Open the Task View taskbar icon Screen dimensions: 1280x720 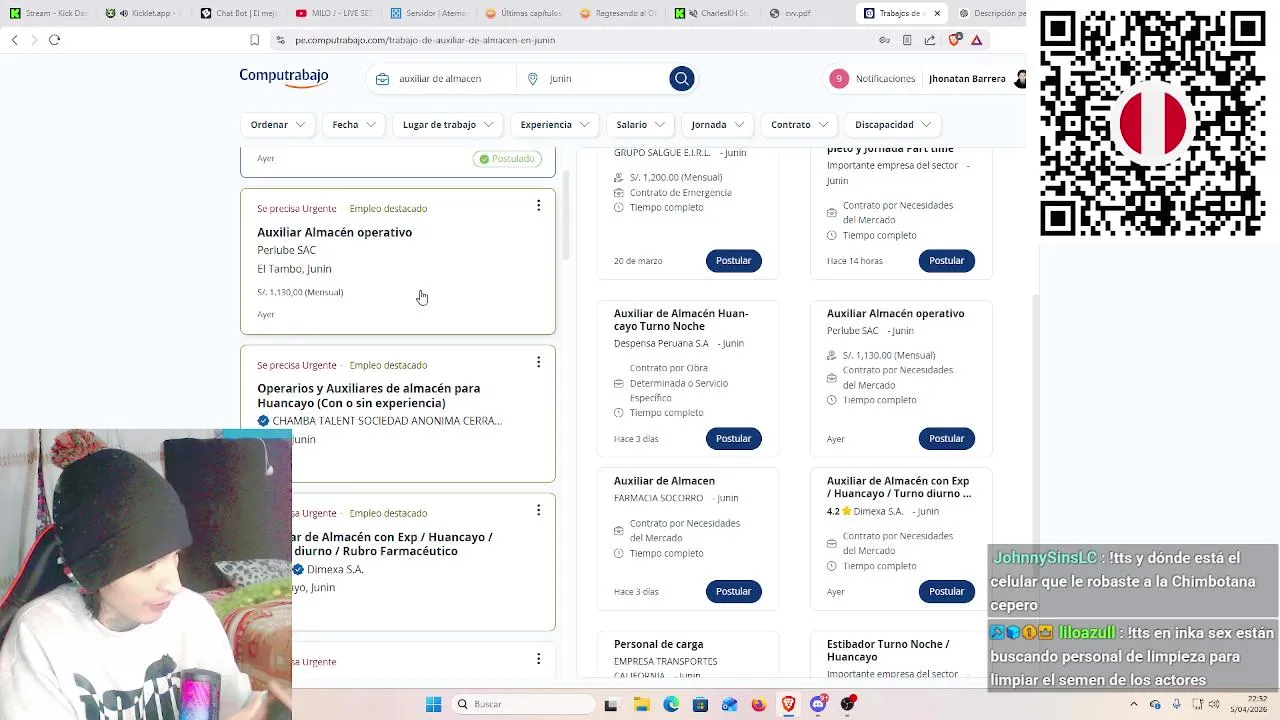coord(611,704)
